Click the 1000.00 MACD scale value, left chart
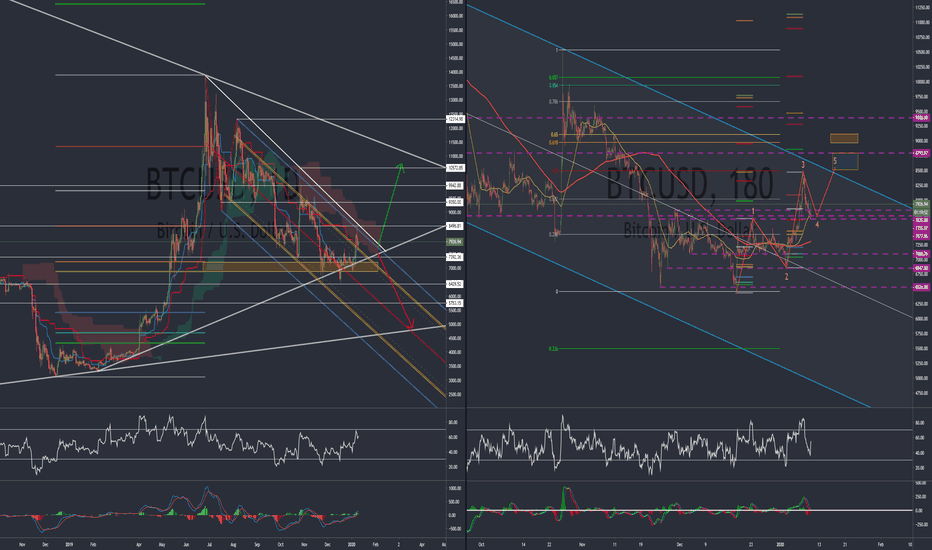This screenshot has width=932, height=550. (455, 488)
